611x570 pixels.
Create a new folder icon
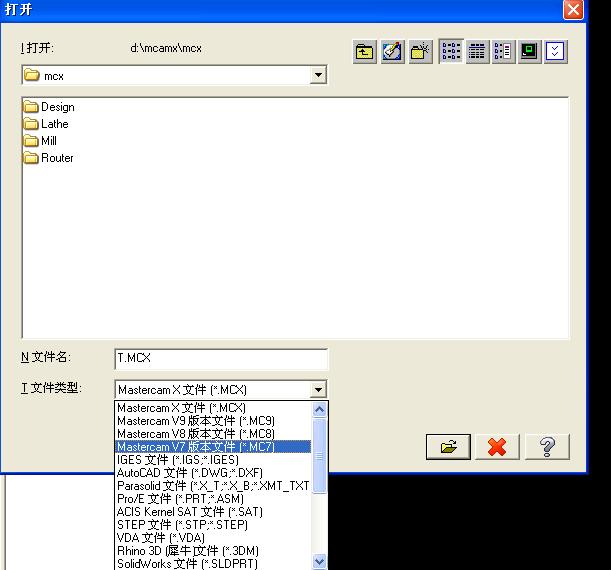(x=420, y=51)
